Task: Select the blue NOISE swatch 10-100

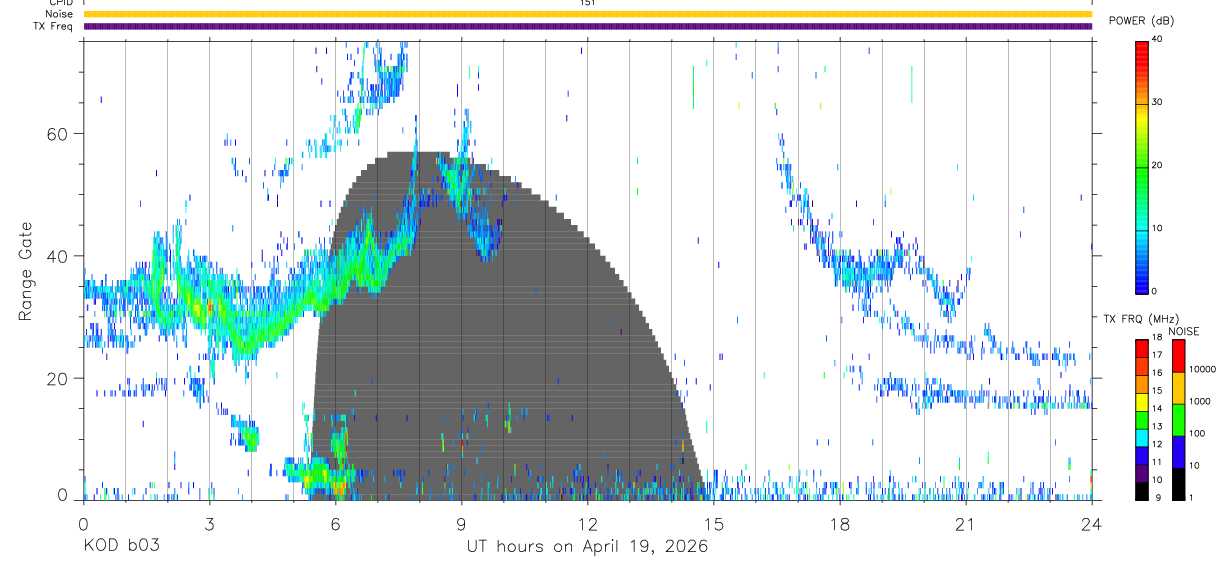Action: point(1178,452)
